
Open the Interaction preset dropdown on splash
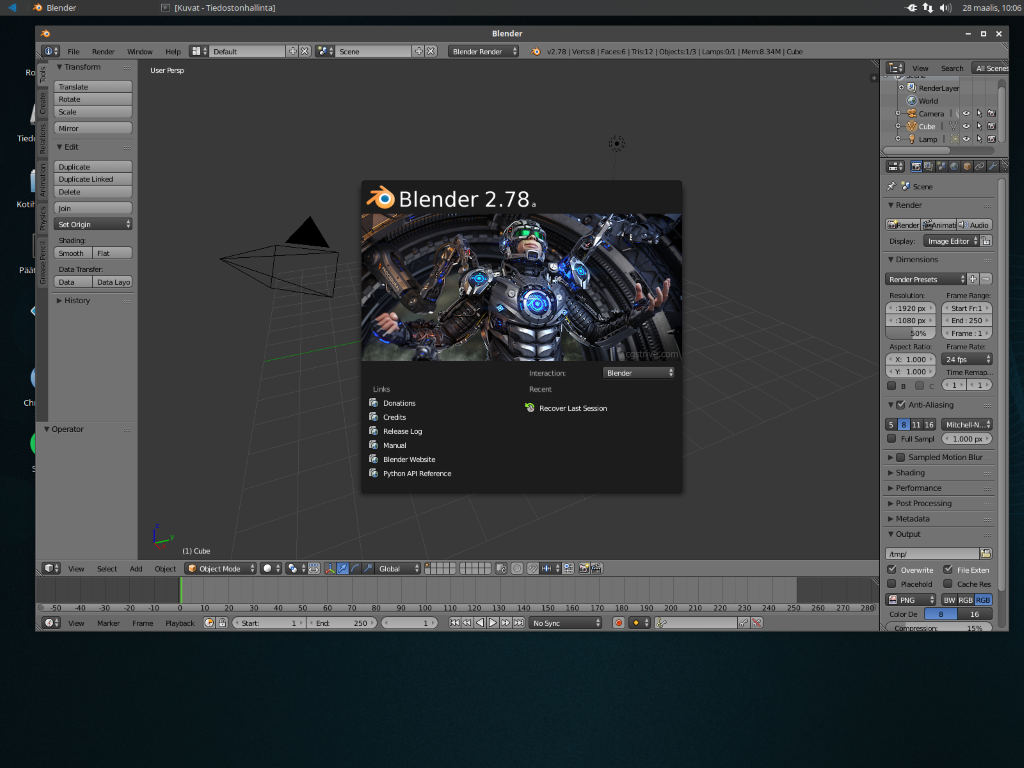click(x=638, y=373)
